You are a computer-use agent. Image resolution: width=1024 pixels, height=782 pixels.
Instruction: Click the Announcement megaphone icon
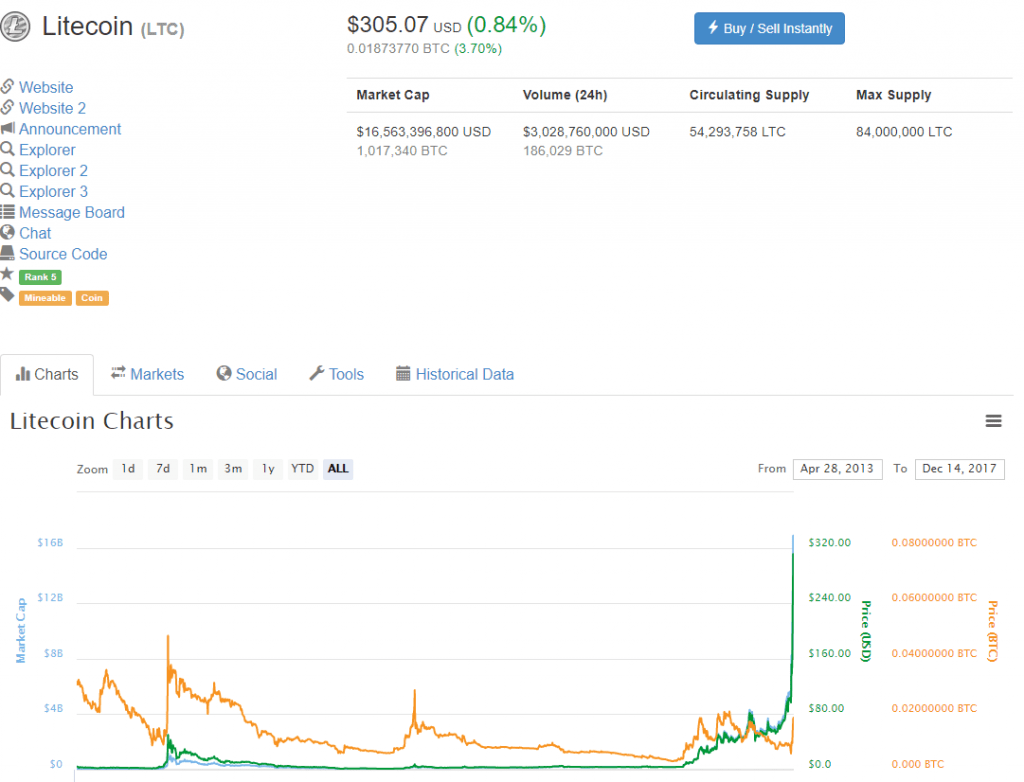click(x=8, y=129)
